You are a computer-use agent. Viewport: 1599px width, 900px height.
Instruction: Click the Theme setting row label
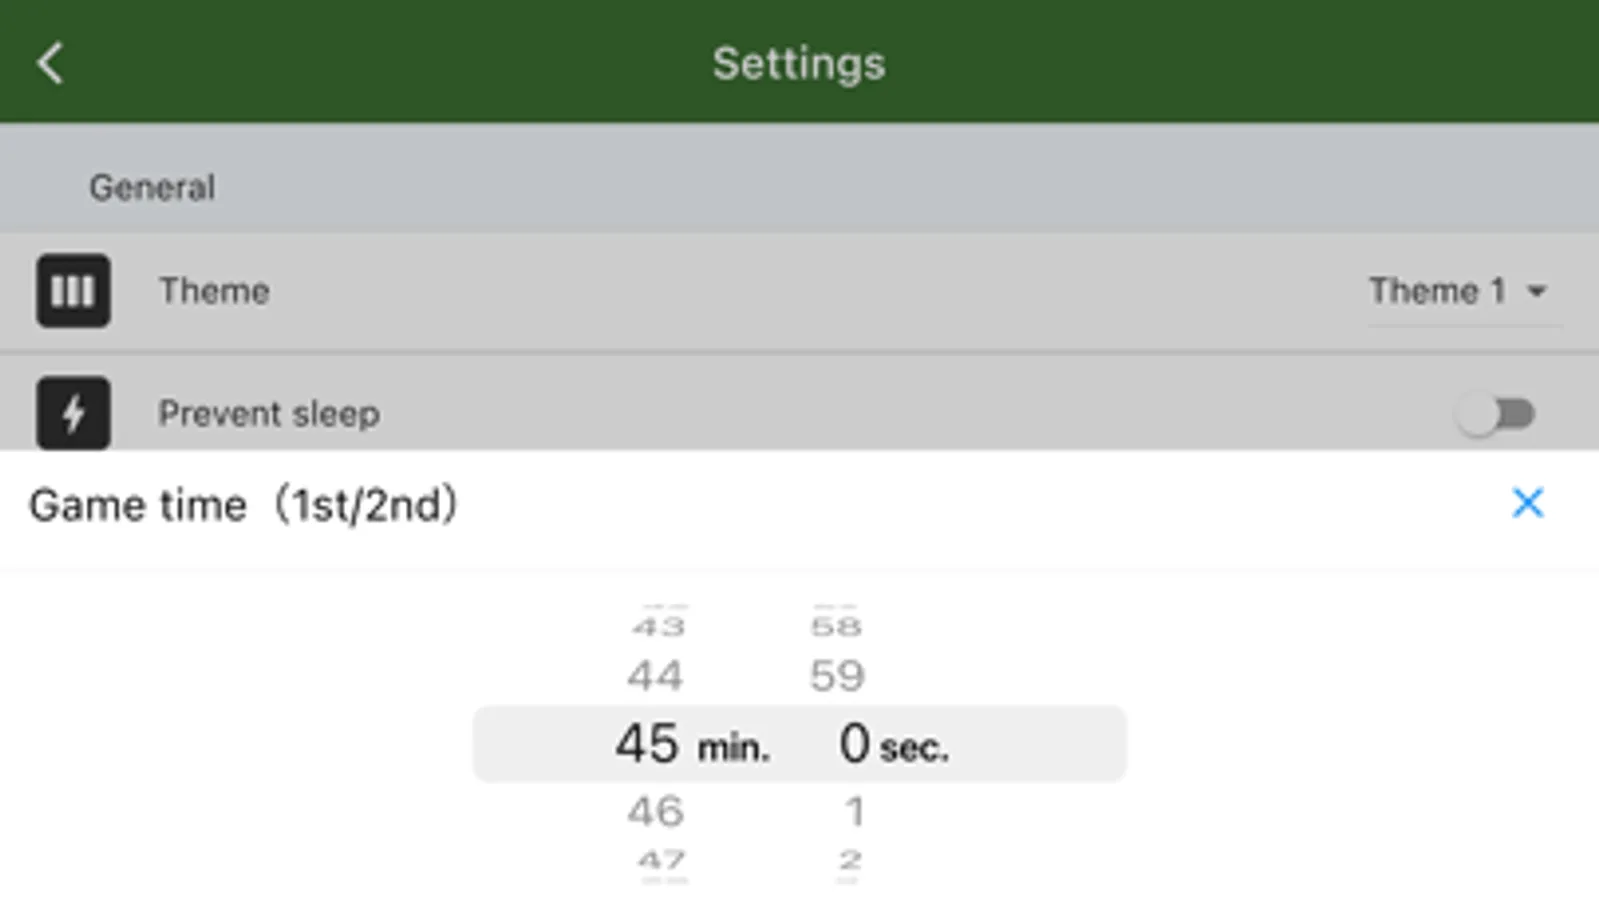[214, 291]
